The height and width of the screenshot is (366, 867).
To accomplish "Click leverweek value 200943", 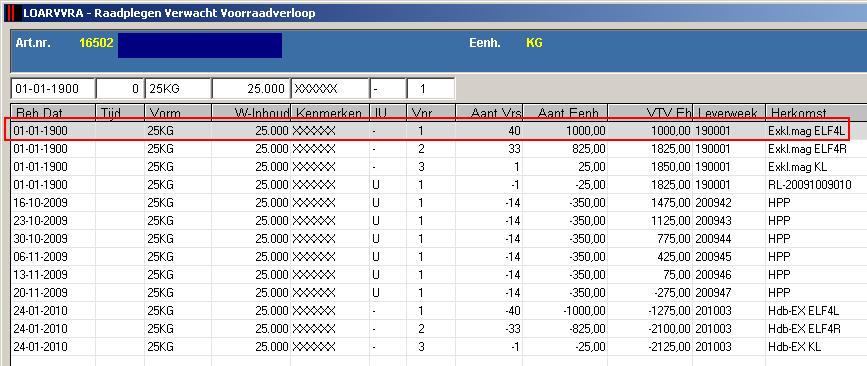I will click(x=714, y=221).
